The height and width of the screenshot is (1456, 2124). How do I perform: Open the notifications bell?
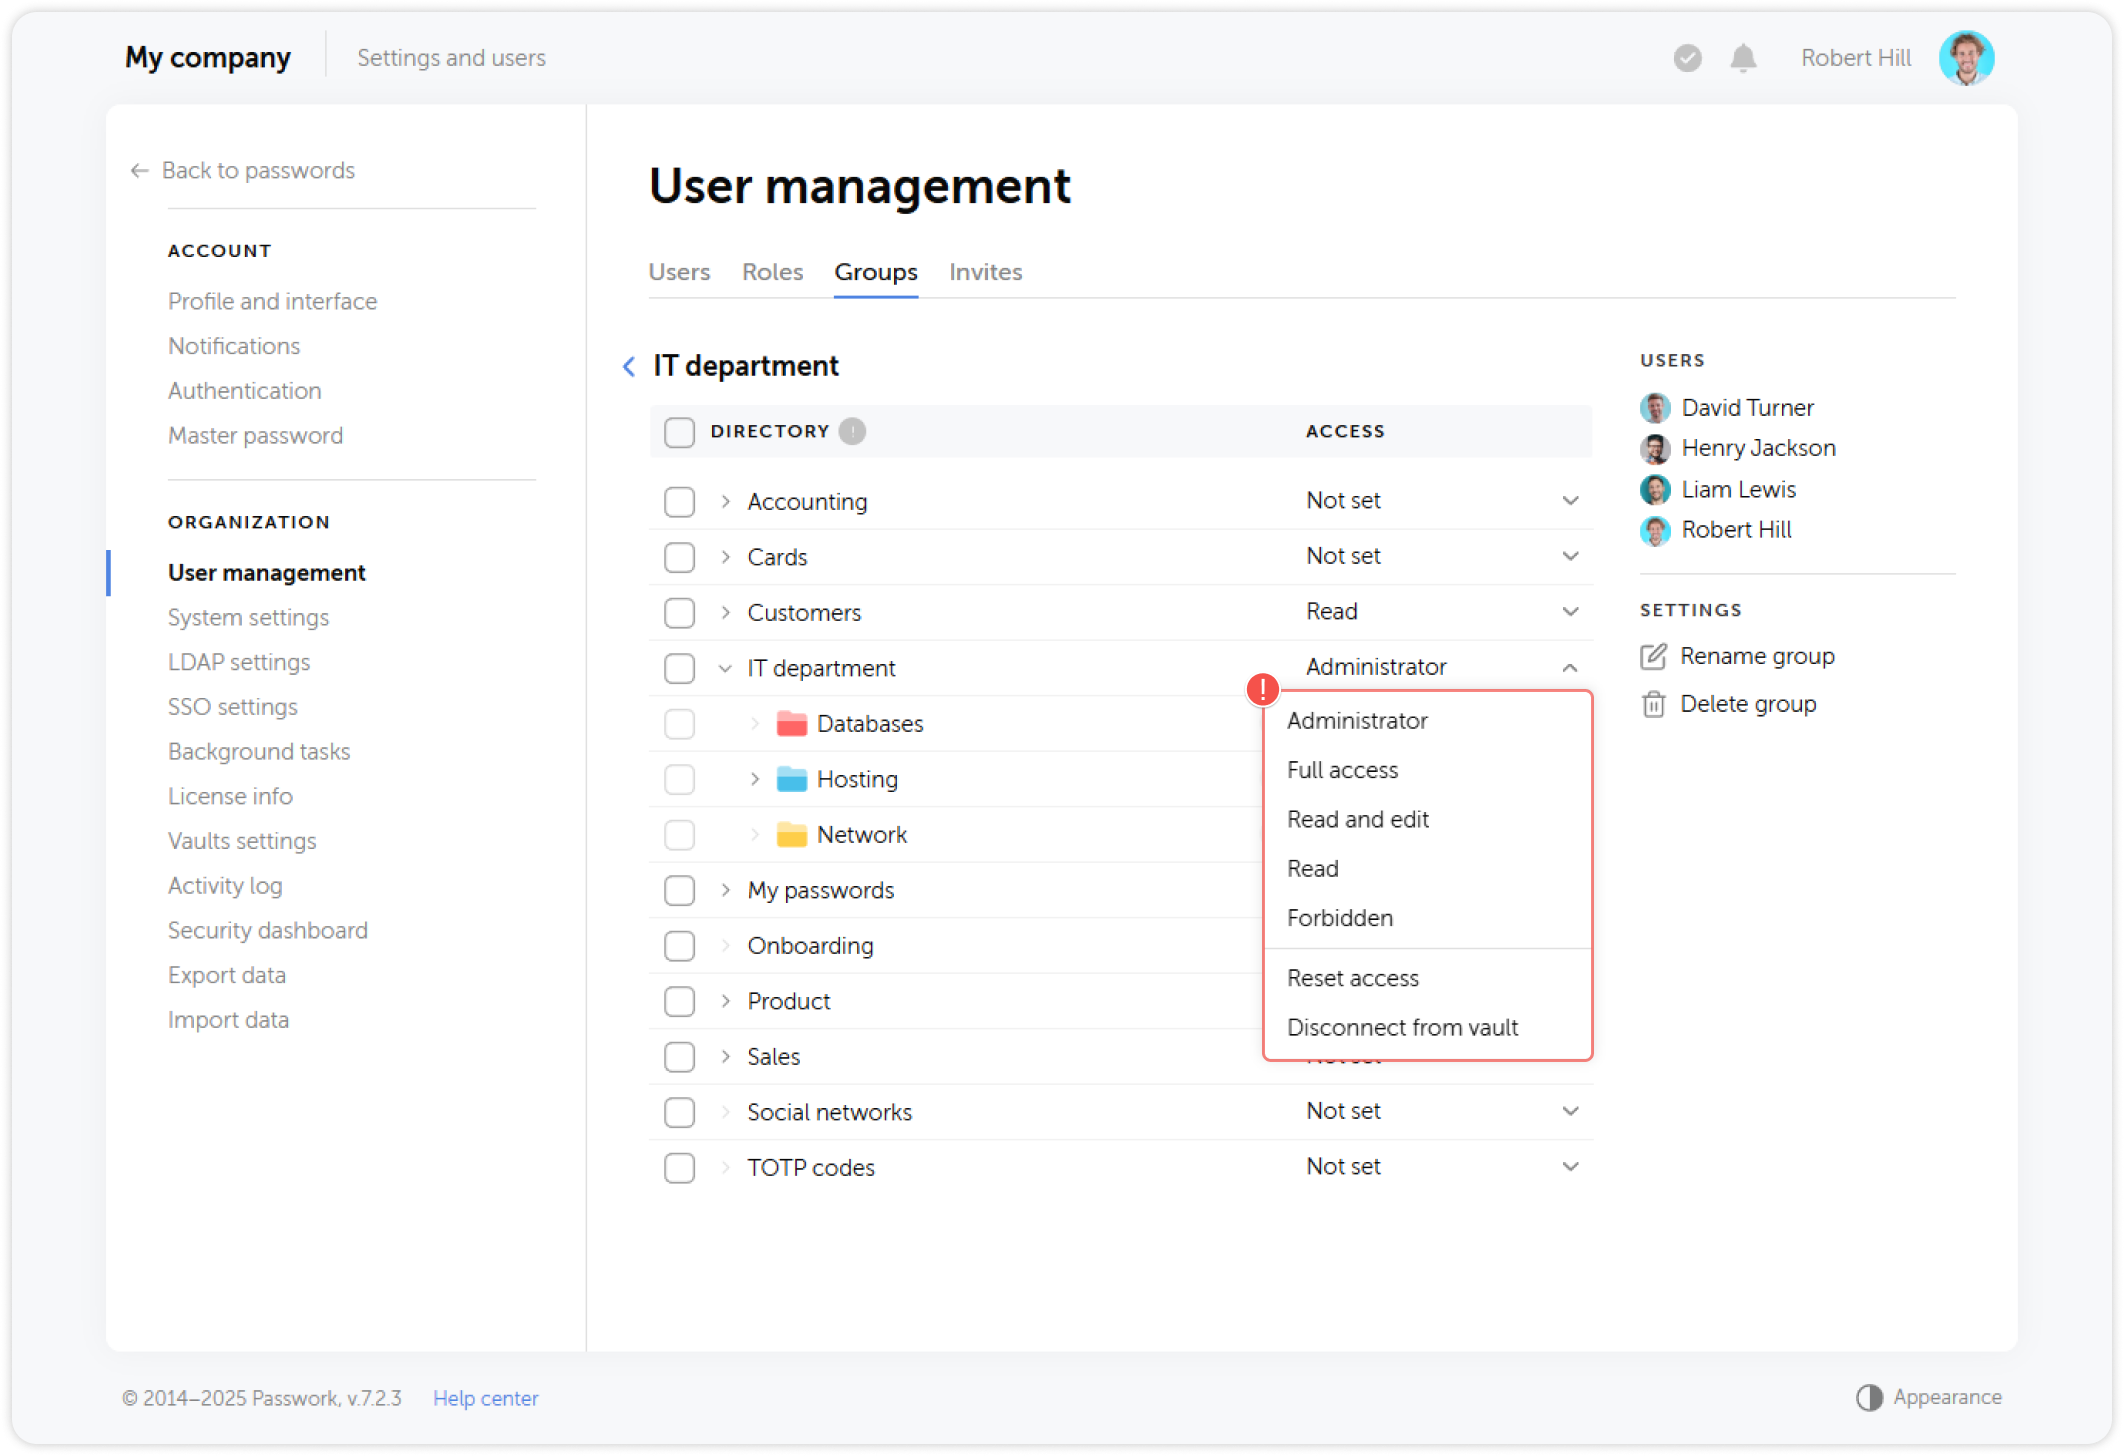click(1742, 58)
